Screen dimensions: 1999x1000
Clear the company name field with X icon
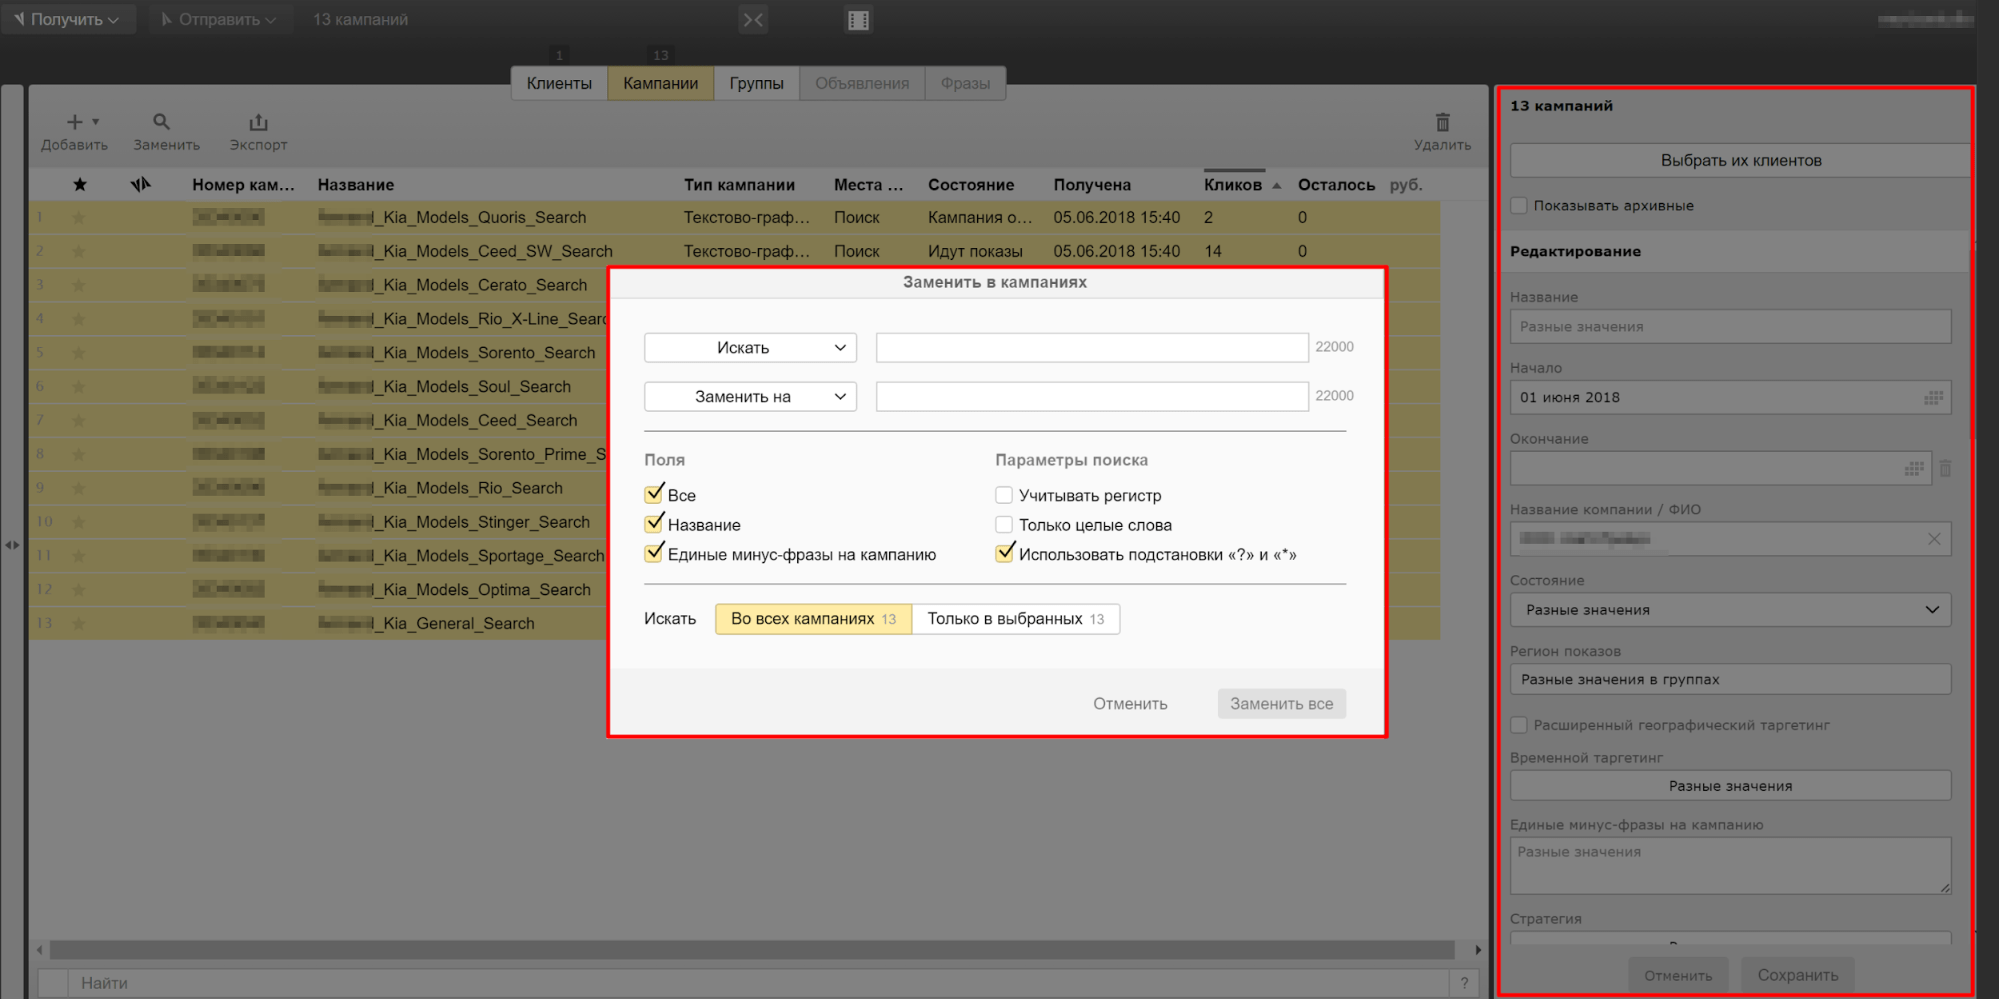click(x=1934, y=539)
